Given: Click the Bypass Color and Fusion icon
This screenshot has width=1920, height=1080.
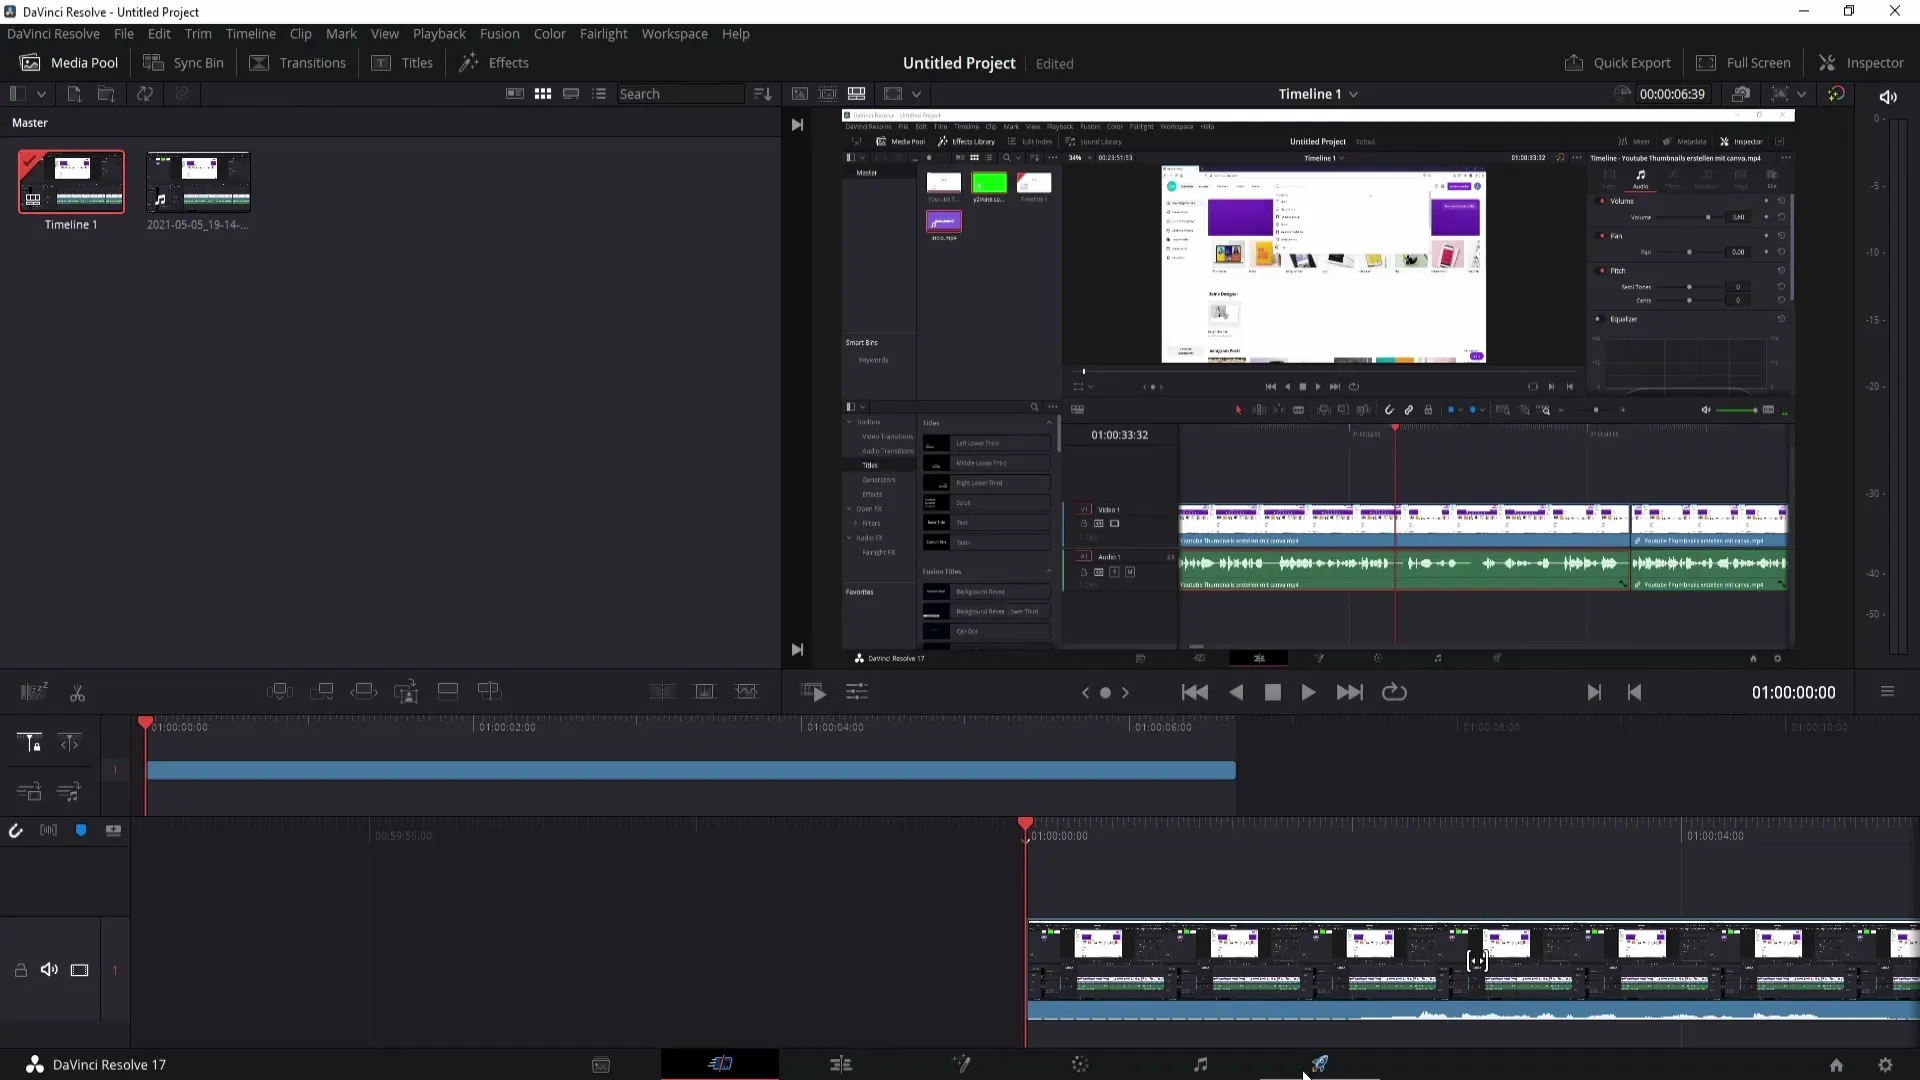Looking at the screenshot, I should 1836,94.
